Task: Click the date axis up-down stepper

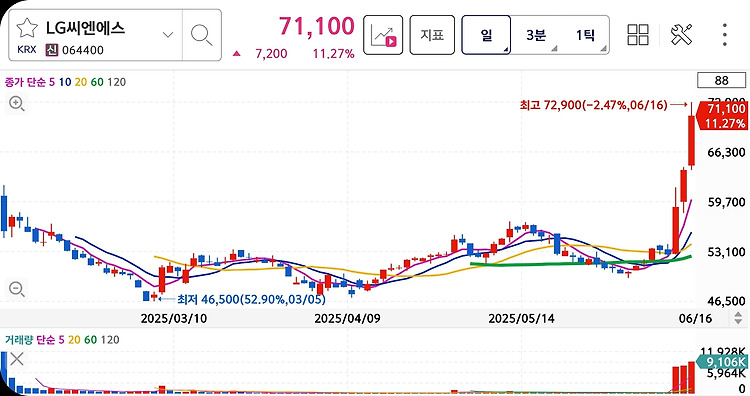Action: click(x=738, y=318)
